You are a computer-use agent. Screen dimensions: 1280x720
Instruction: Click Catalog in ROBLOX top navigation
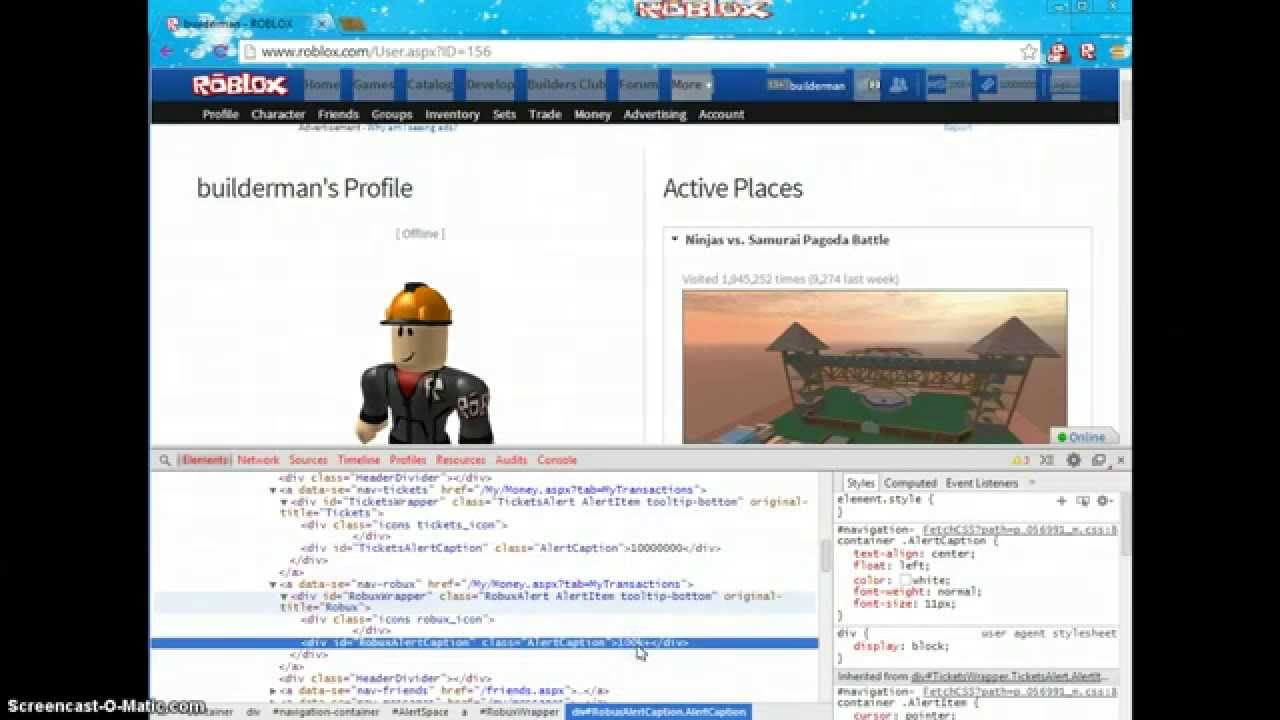430,85
